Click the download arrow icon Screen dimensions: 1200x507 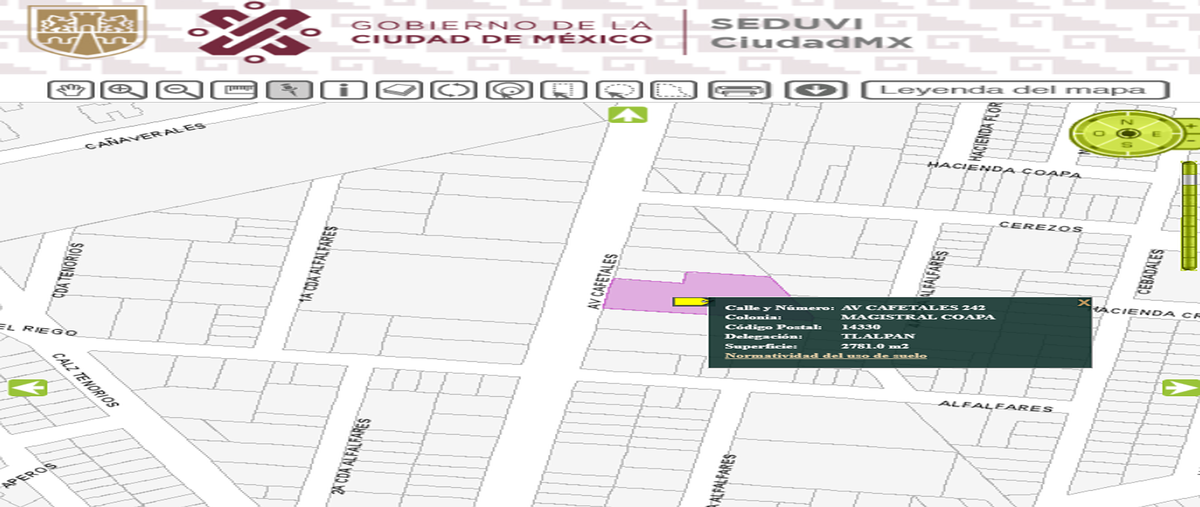coord(809,89)
